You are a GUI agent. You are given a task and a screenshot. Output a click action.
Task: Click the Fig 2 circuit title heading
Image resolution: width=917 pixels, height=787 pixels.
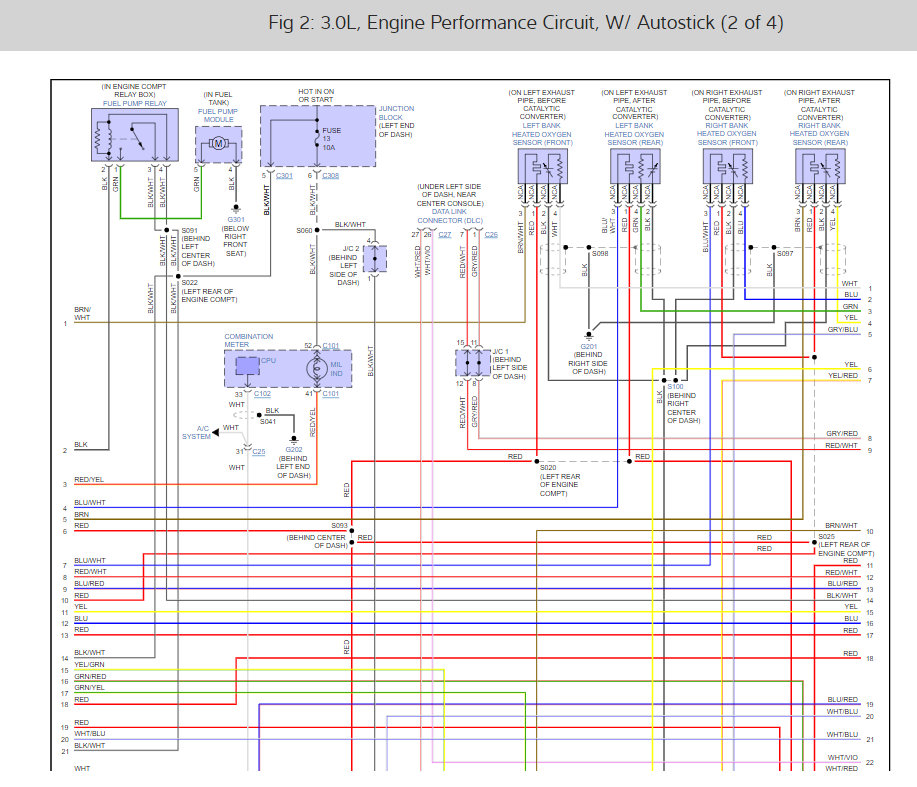tap(525, 23)
